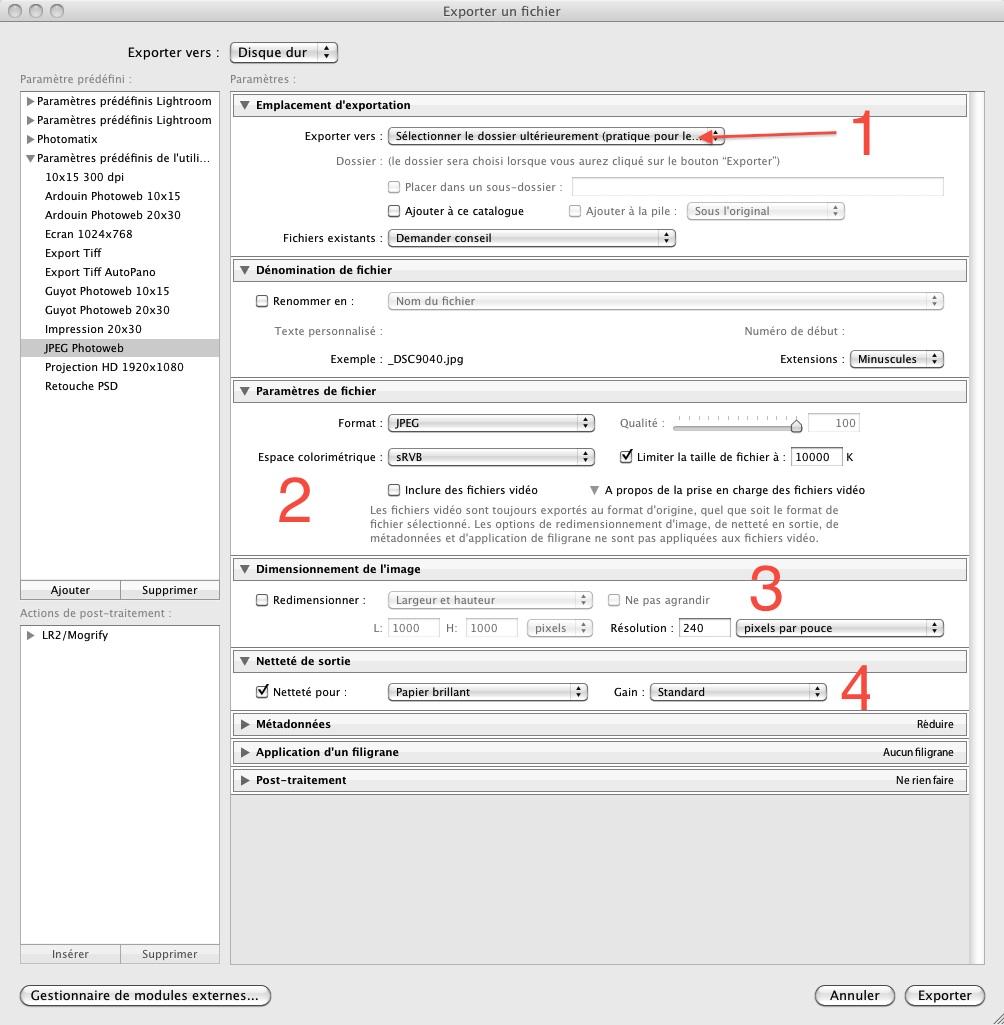Expand the Post-traitement section triangle
Viewport: 1004px width, 1025px height.
click(244, 780)
